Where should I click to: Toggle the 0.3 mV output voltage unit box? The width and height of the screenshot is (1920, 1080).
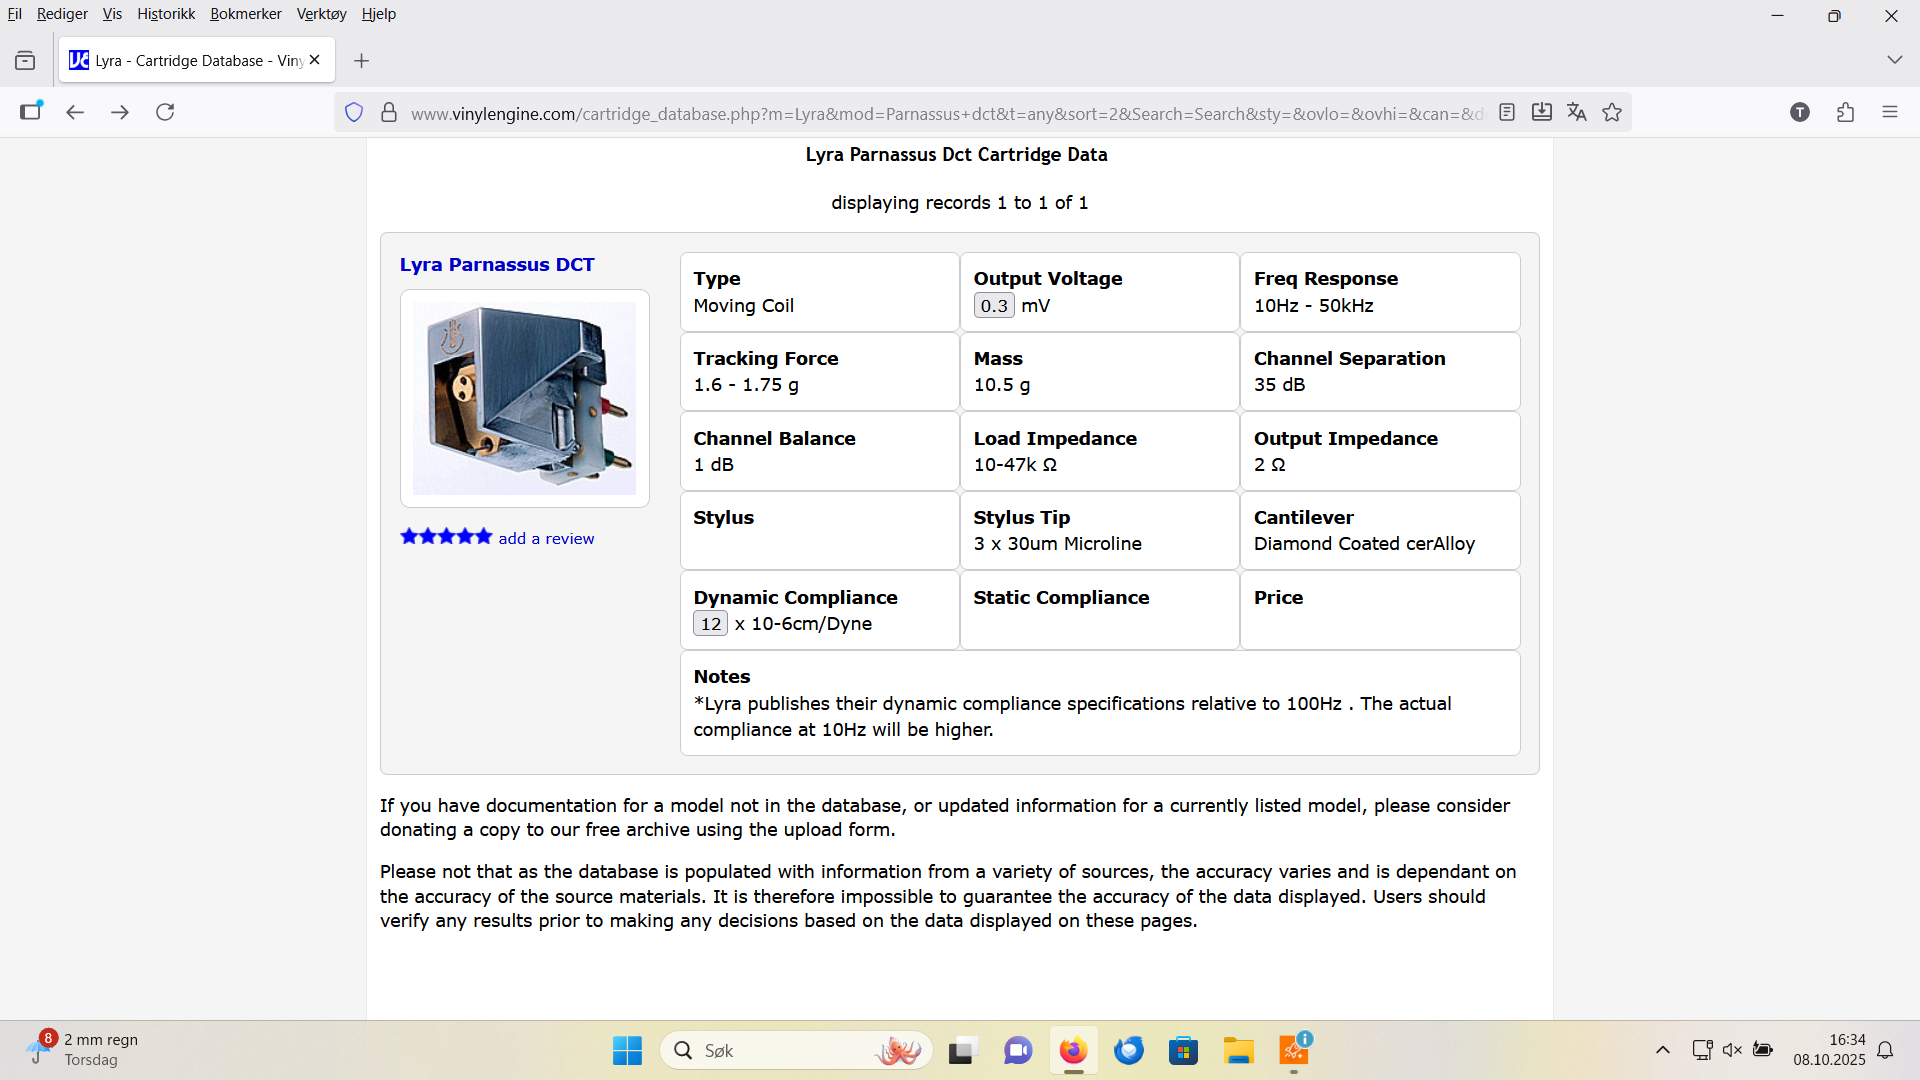coord(994,306)
